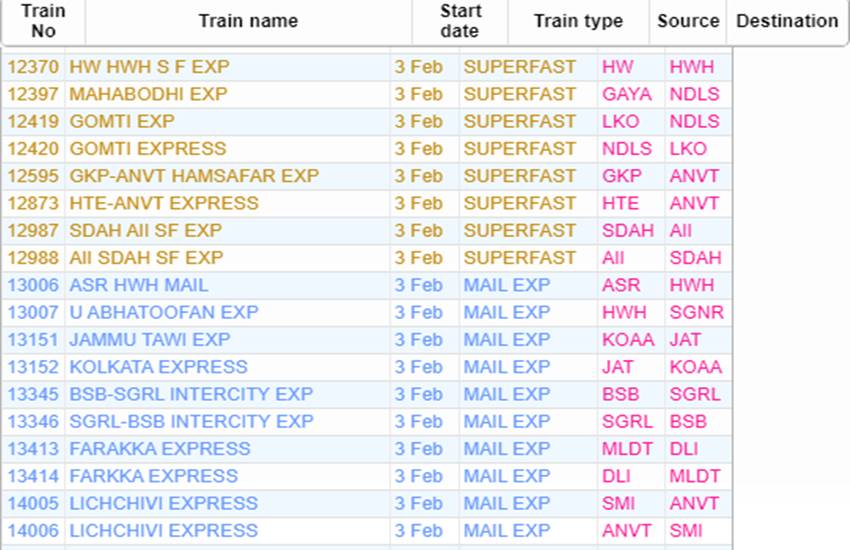
Task: Click BSB-SGRL INTERCITY EXP train name
Action: click(191, 394)
